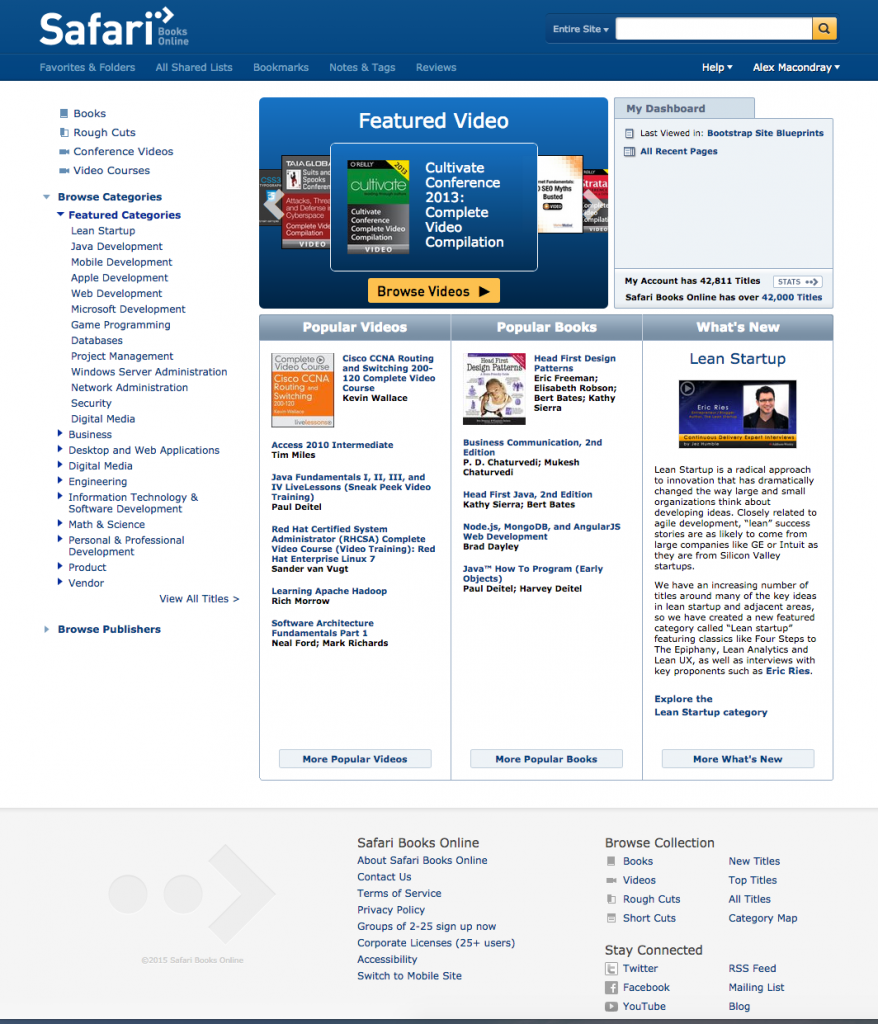Open Notes & Tags

tap(362, 67)
